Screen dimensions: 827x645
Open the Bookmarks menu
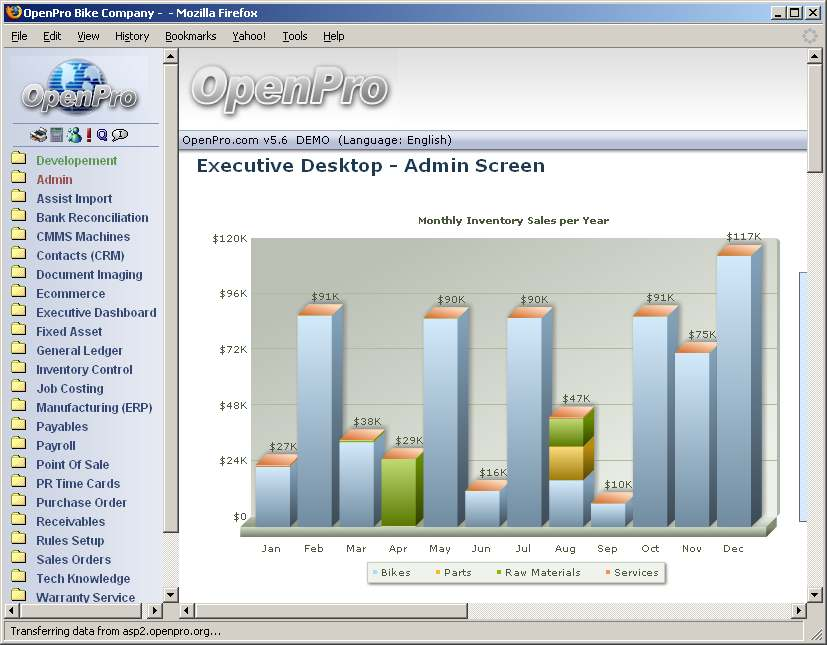[x=190, y=36]
